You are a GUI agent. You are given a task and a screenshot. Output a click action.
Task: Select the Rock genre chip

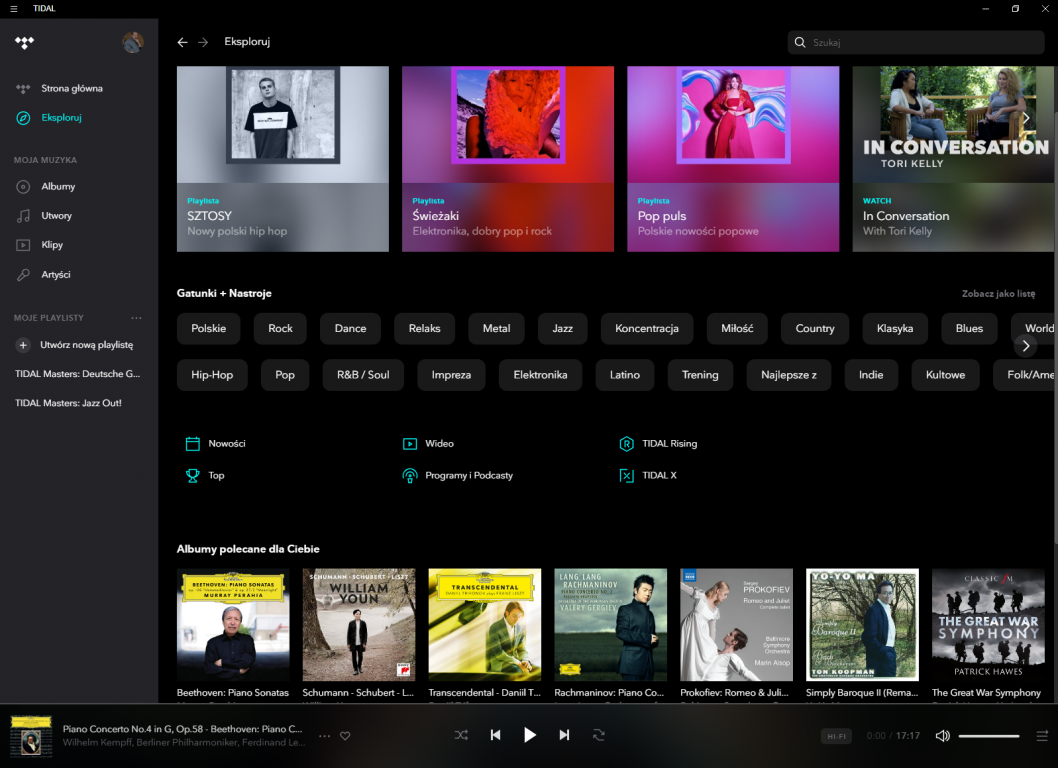[280, 329]
